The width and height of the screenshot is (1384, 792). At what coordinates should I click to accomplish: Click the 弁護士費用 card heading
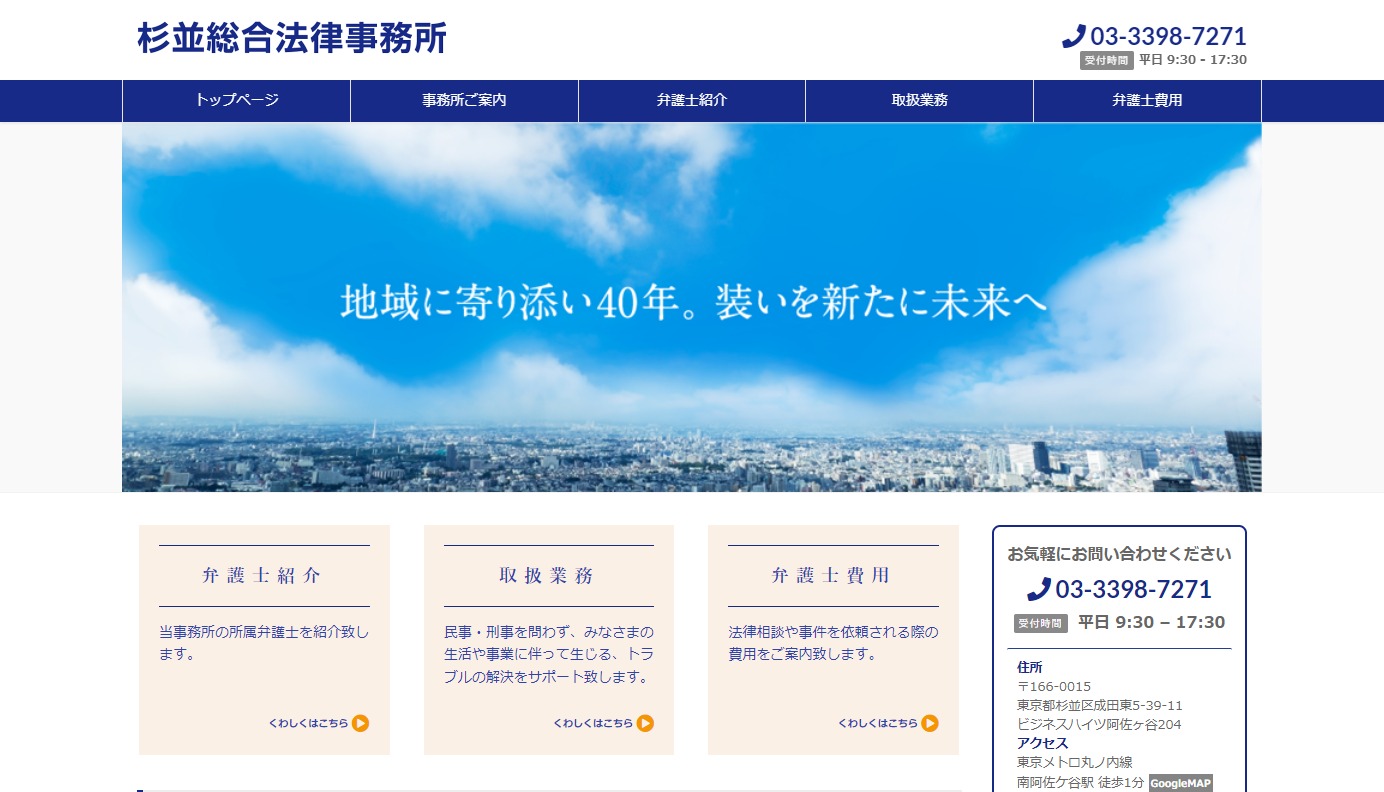[x=832, y=576]
